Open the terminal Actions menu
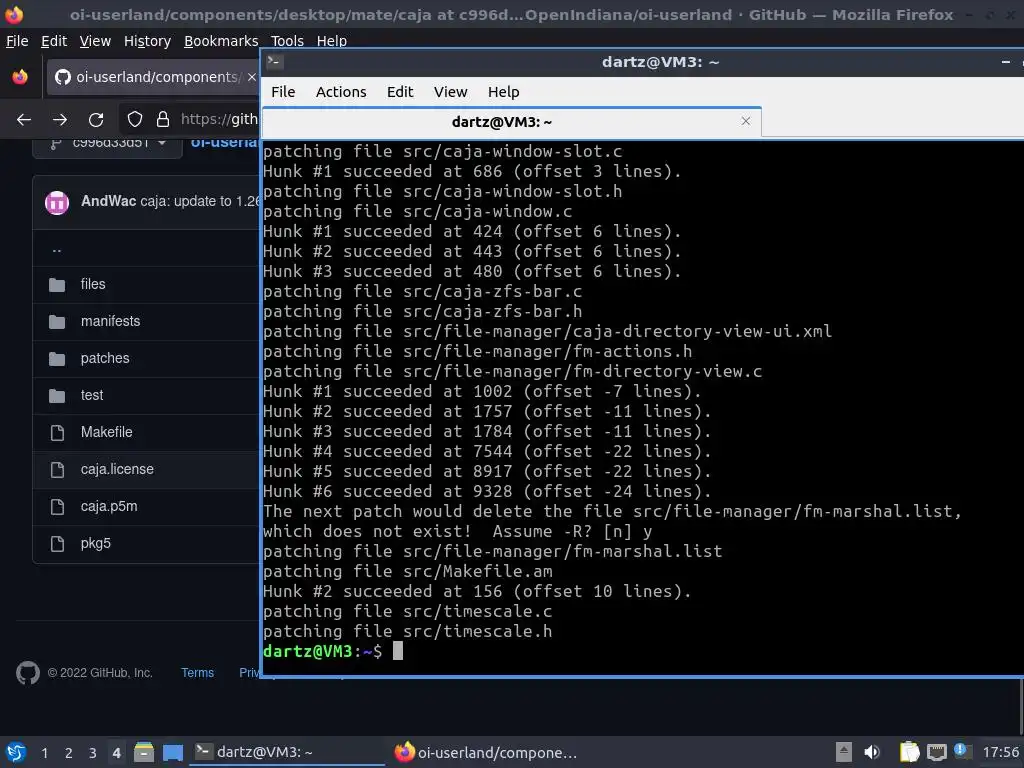The image size is (1024, 768). 341,92
